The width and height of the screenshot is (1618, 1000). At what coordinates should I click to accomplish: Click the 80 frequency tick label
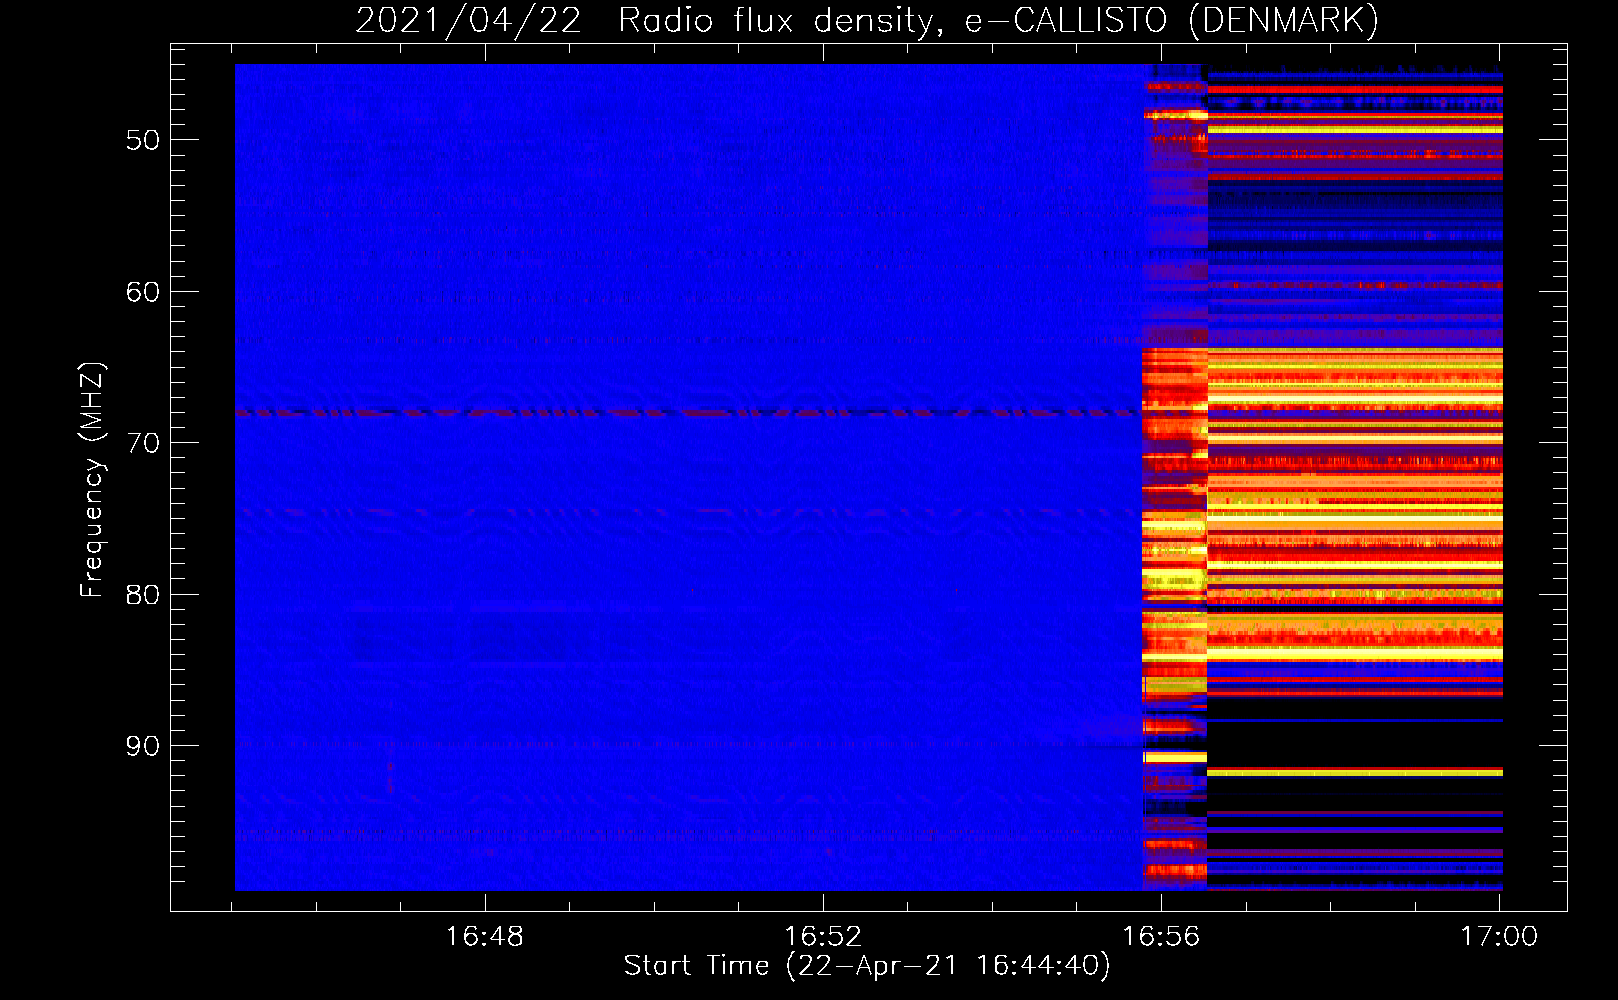point(143,595)
